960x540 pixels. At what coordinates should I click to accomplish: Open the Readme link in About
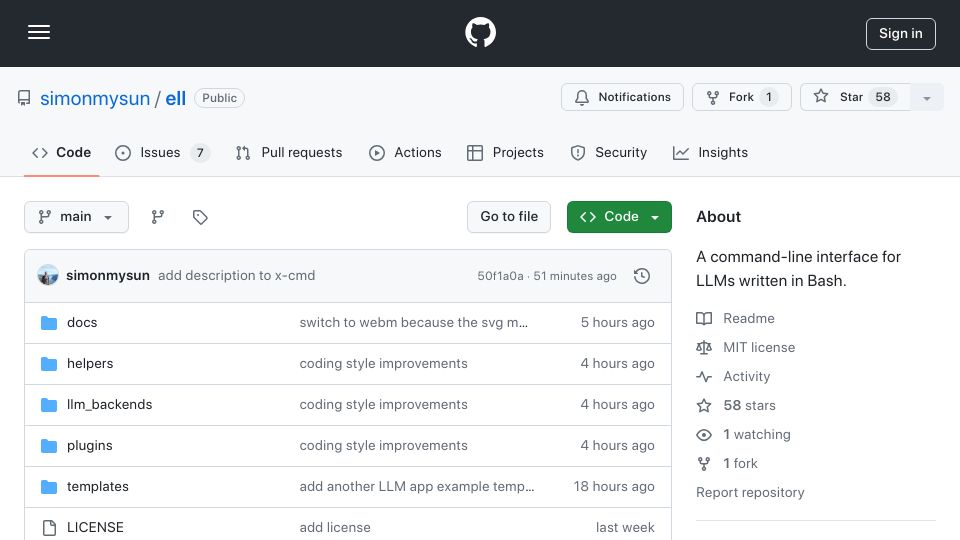point(748,318)
